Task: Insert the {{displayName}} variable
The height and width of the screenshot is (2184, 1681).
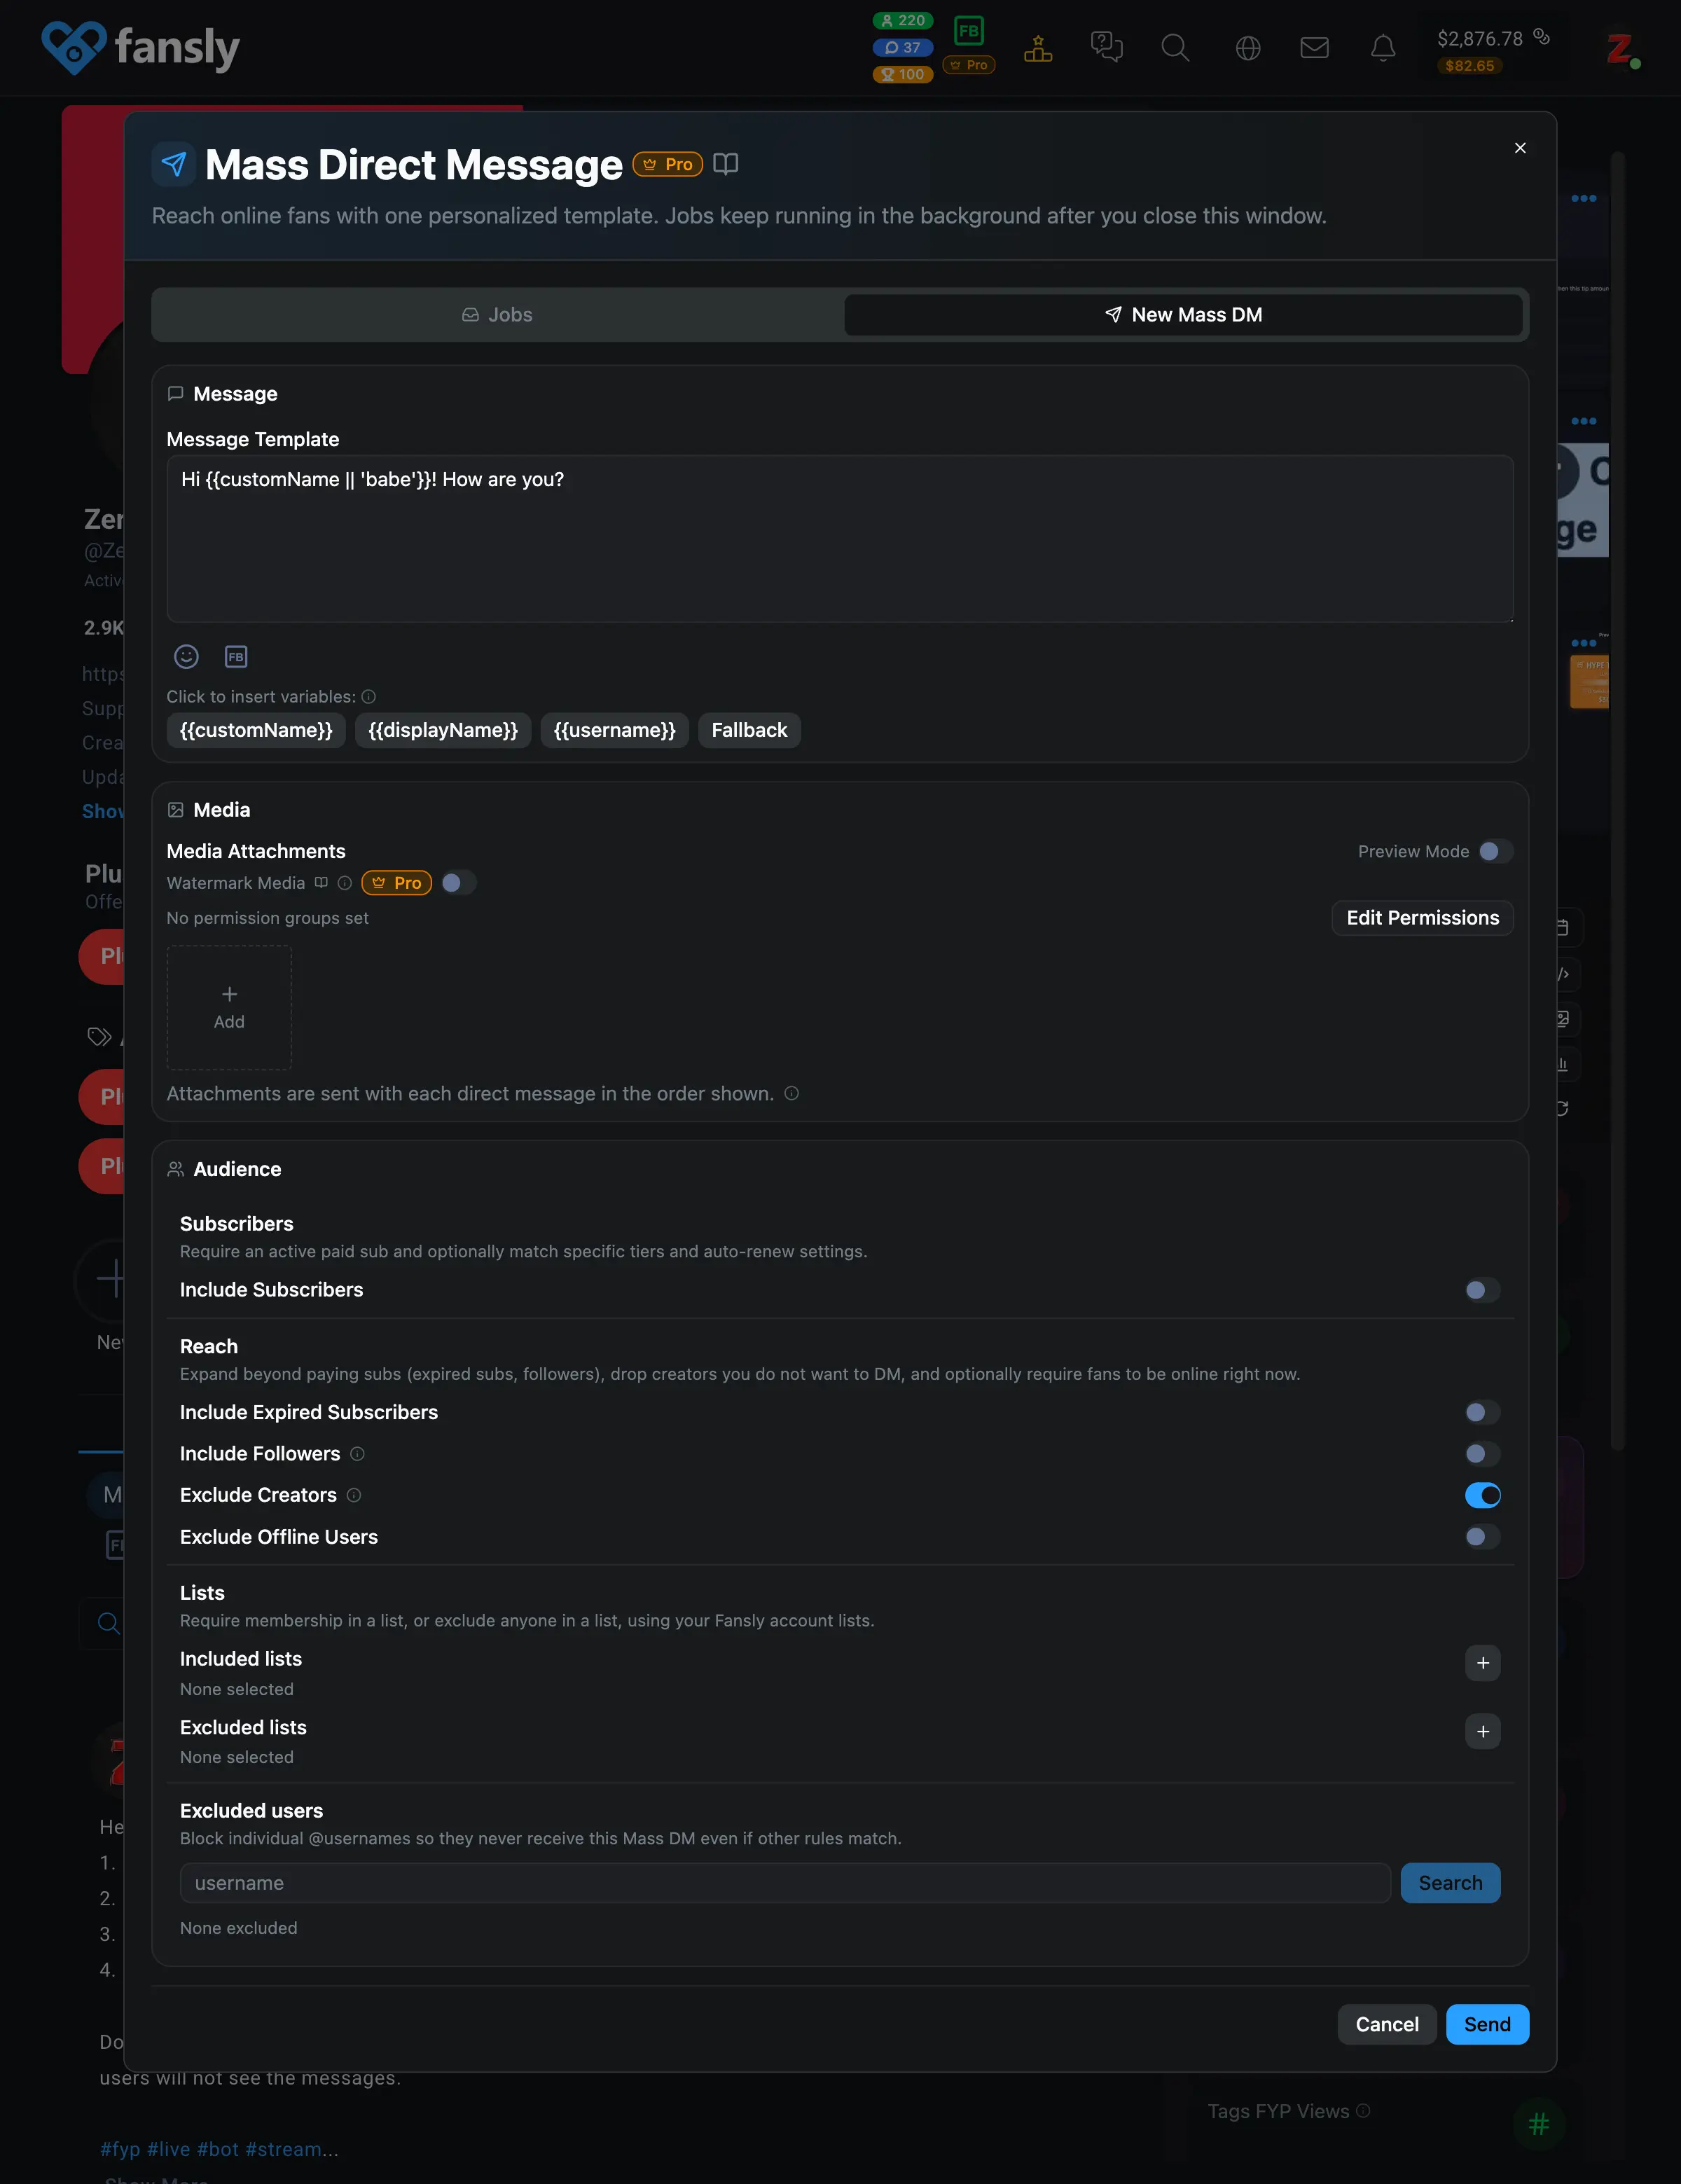Action: click(x=443, y=730)
